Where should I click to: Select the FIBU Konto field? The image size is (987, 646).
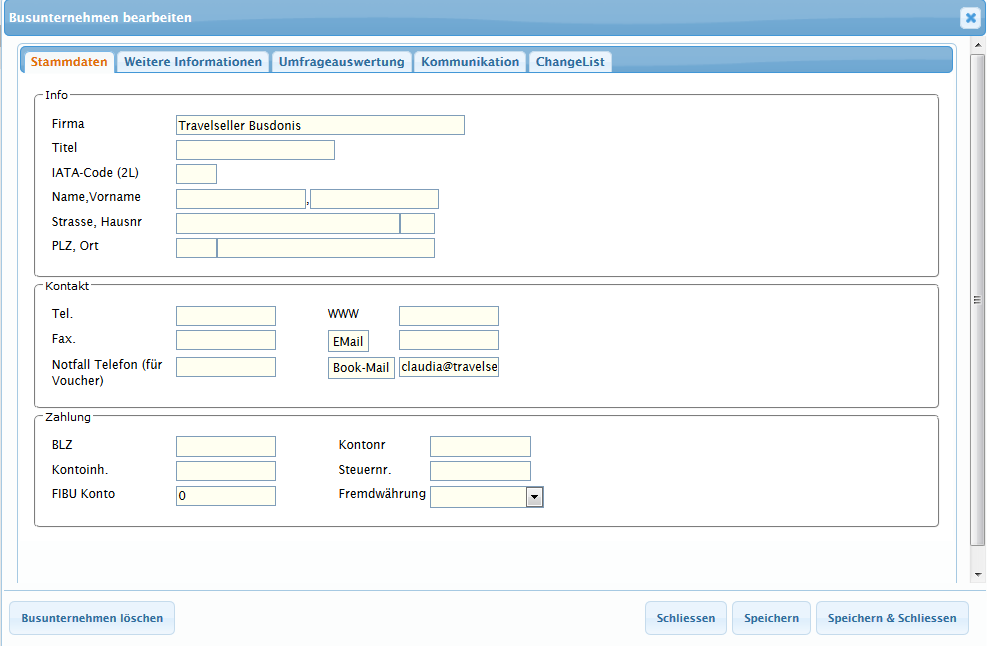226,496
